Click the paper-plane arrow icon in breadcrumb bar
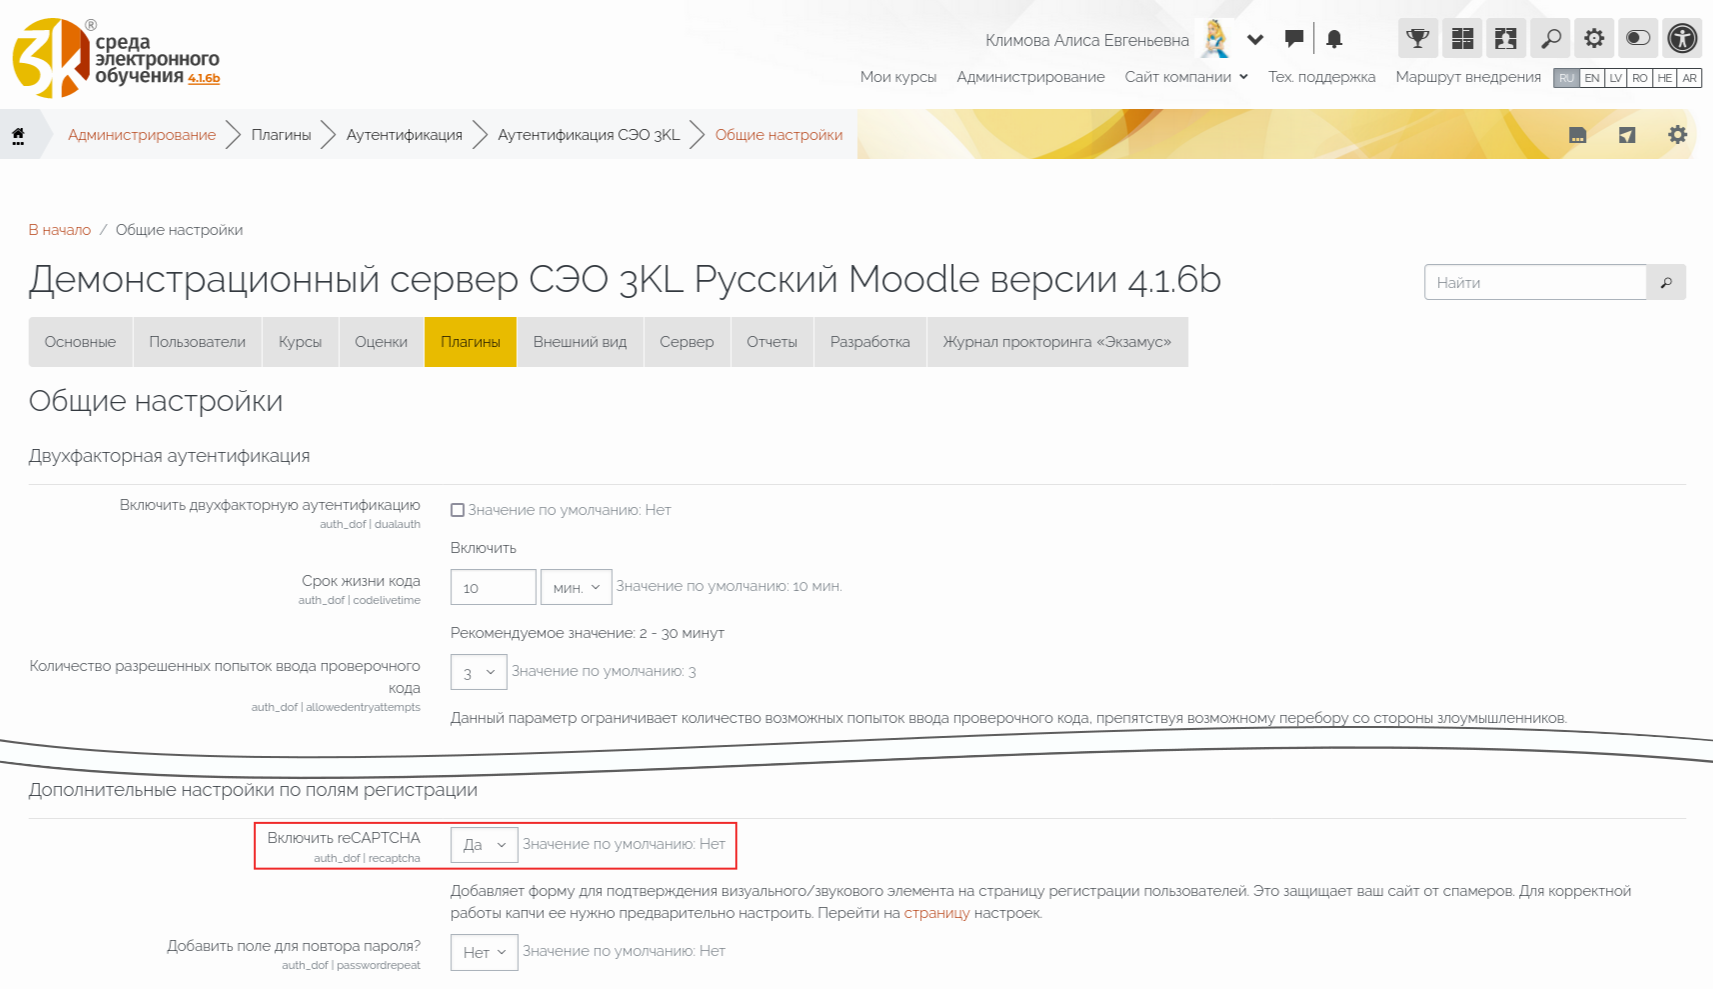The height and width of the screenshot is (989, 1713). [1627, 135]
